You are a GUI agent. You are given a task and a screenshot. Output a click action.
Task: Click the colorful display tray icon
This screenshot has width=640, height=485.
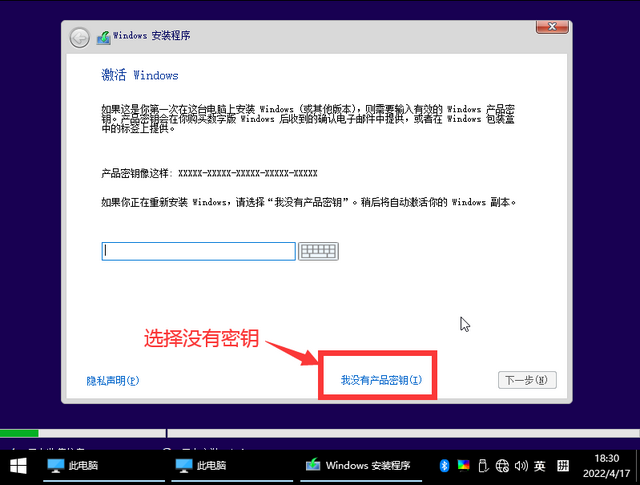[463, 465]
